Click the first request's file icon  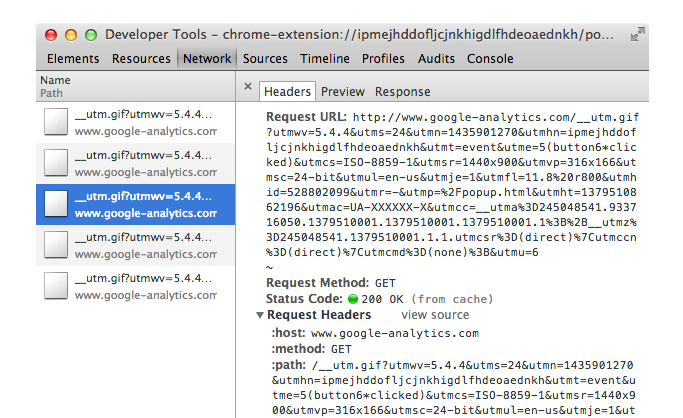coord(56,122)
